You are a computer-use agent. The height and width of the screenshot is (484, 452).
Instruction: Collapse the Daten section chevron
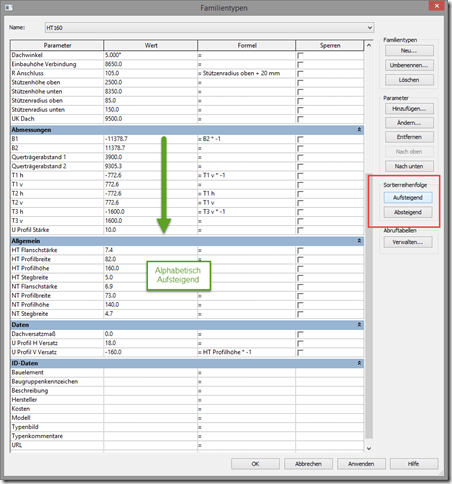click(359, 325)
